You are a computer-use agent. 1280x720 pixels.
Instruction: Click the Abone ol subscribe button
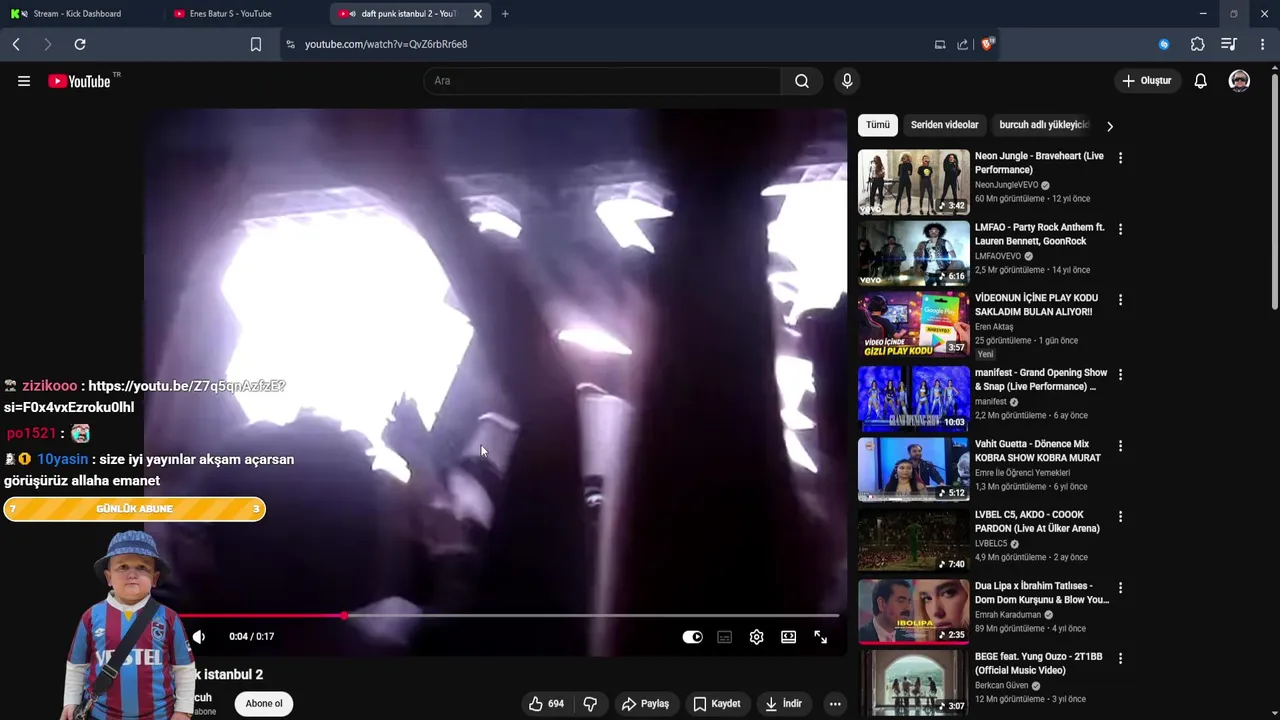[264, 704]
